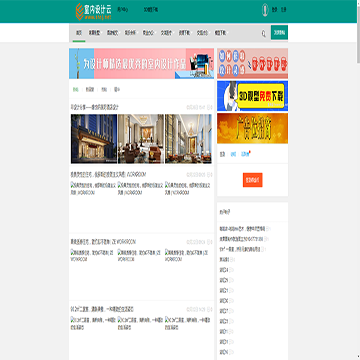The height and width of the screenshot is (360, 360).
Task: Open the pink sidebar ad banner
Action: (x=252, y=63)
